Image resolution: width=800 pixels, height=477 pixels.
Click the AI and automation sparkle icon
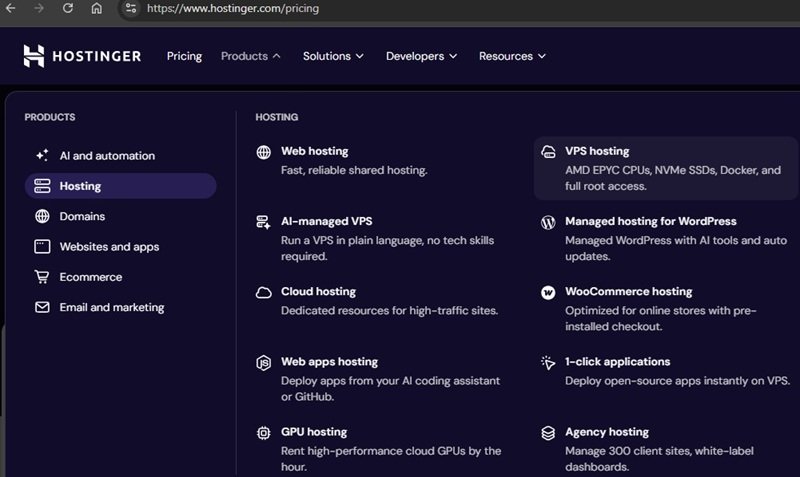click(x=42, y=155)
